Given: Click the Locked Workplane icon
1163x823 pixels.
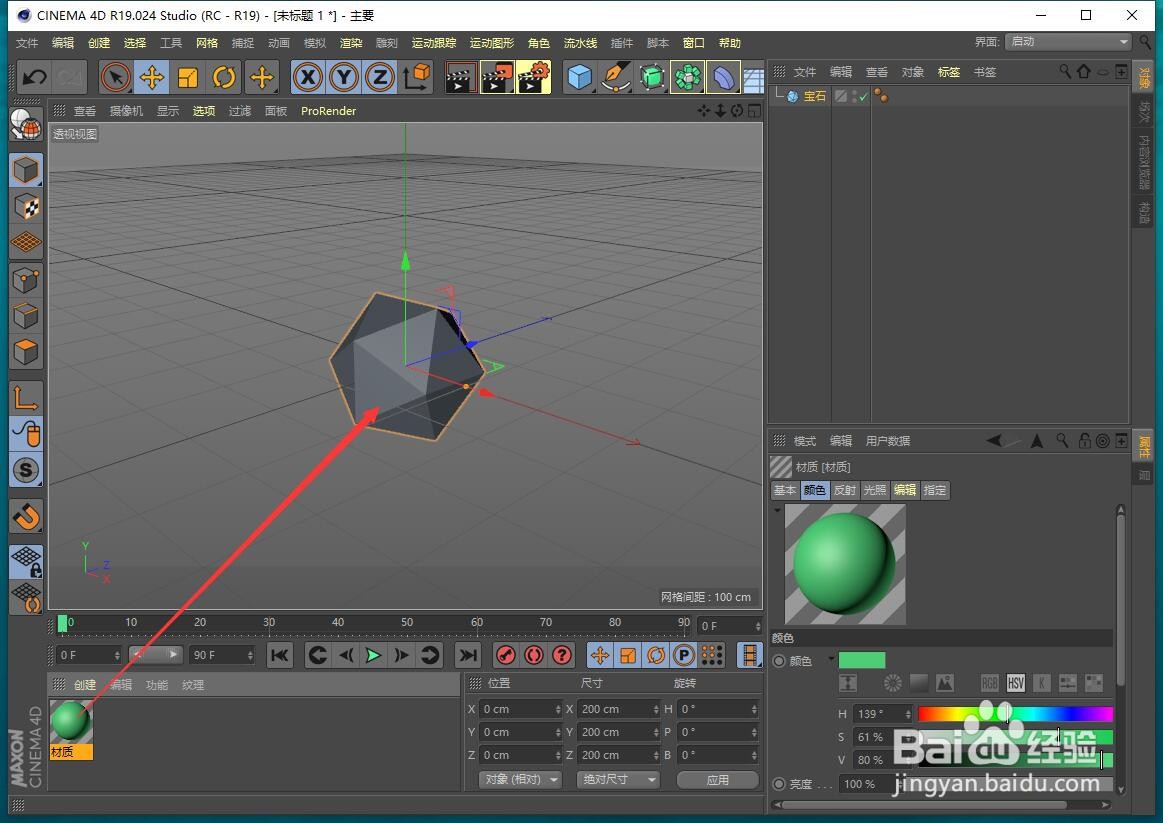Looking at the screenshot, I should (x=26, y=562).
